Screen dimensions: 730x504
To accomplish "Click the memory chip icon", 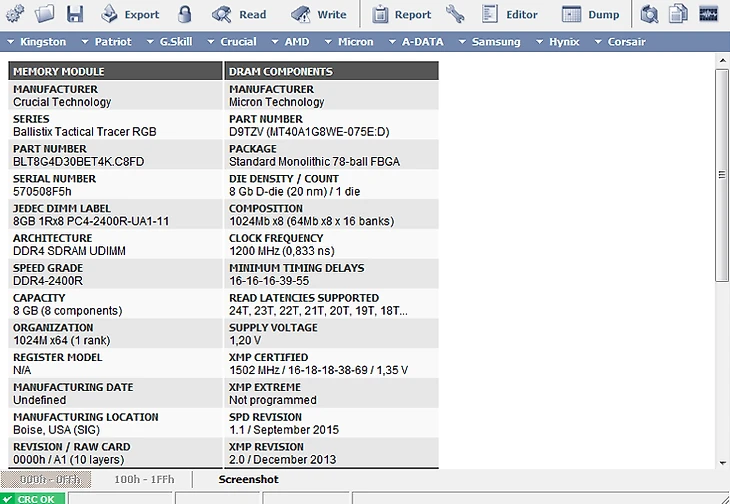I will [709, 14].
